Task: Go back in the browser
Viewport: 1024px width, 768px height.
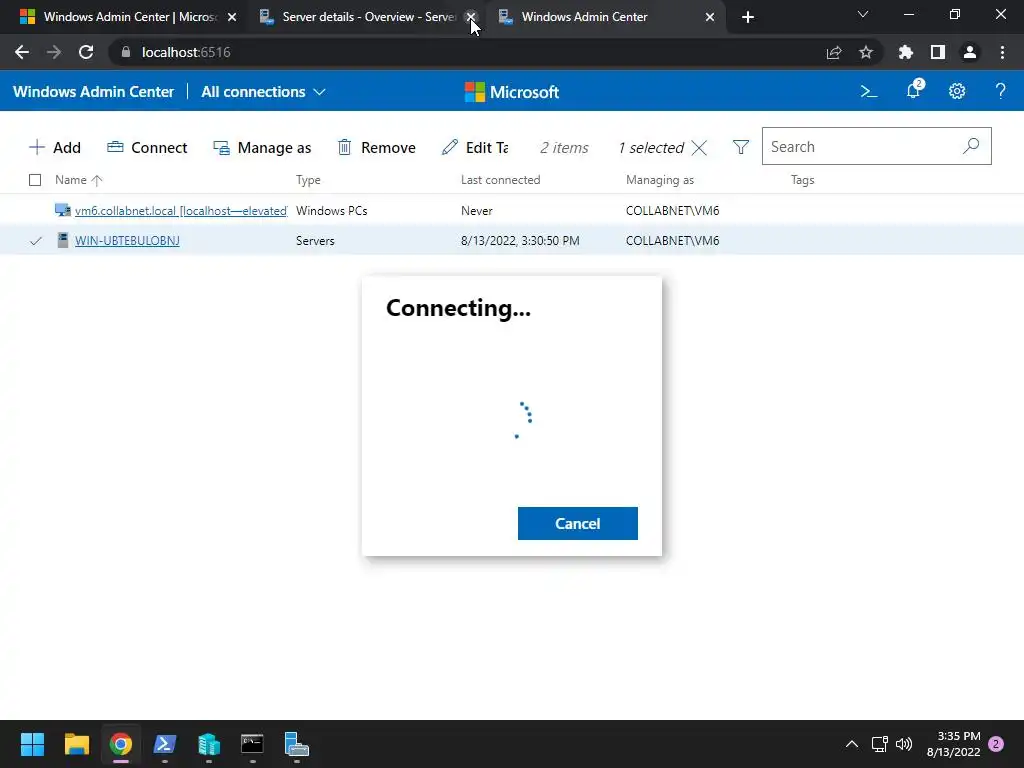Action: tap(22, 52)
